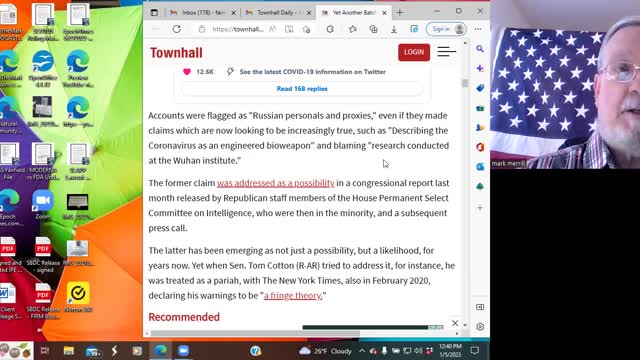The height and width of the screenshot is (360, 640).
Task: Open the notification center
Action: click(x=475, y=351)
